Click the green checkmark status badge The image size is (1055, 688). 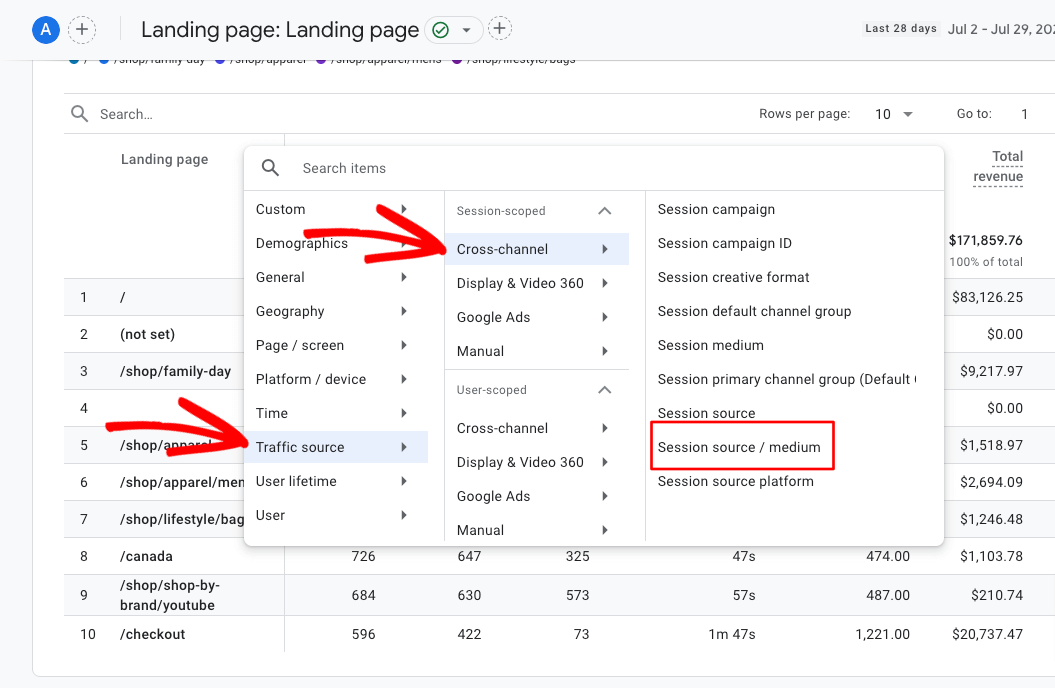click(x=438, y=30)
